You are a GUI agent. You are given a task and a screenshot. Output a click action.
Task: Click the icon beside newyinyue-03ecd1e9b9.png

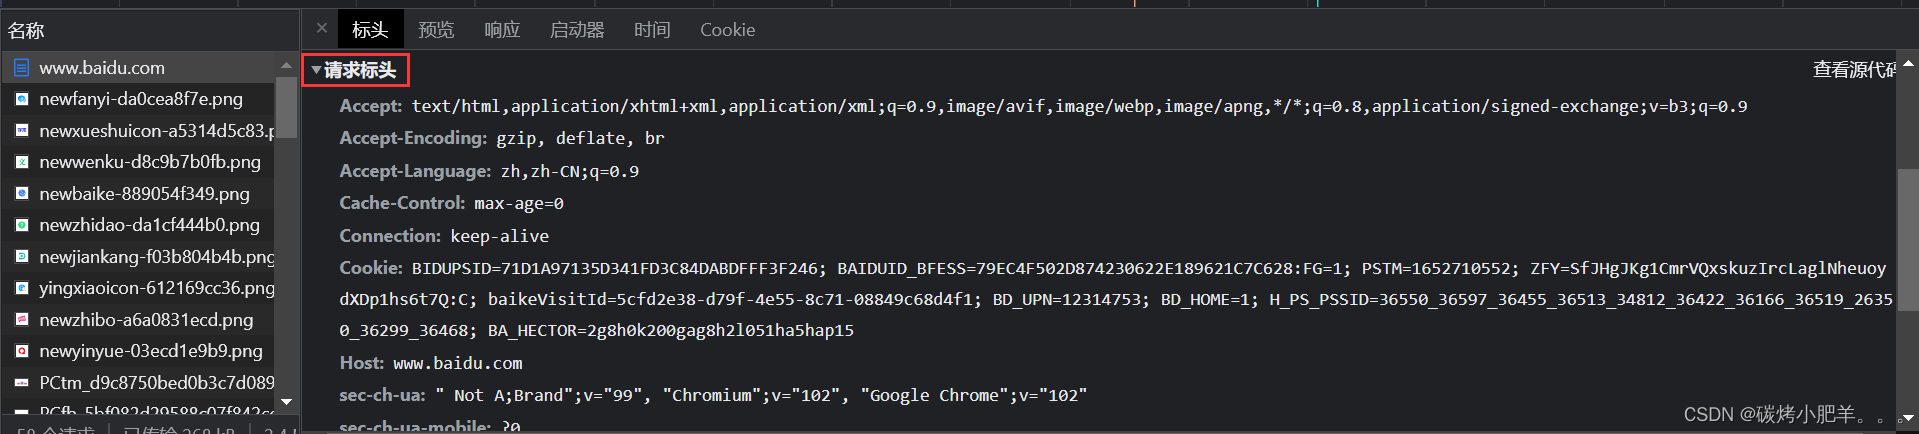click(21, 351)
